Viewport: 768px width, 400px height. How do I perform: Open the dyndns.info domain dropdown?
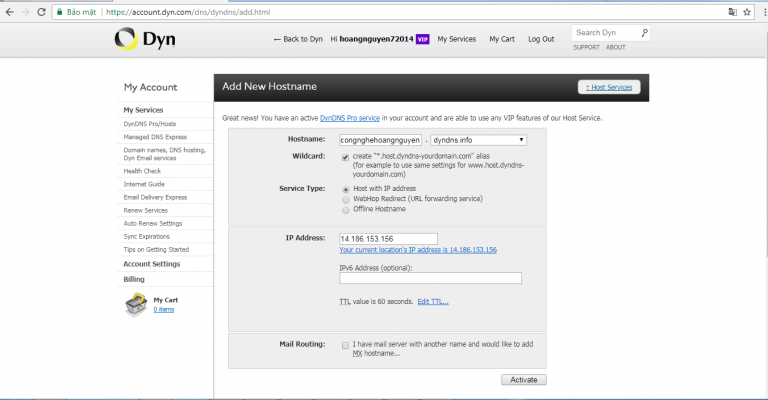pos(479,140)
